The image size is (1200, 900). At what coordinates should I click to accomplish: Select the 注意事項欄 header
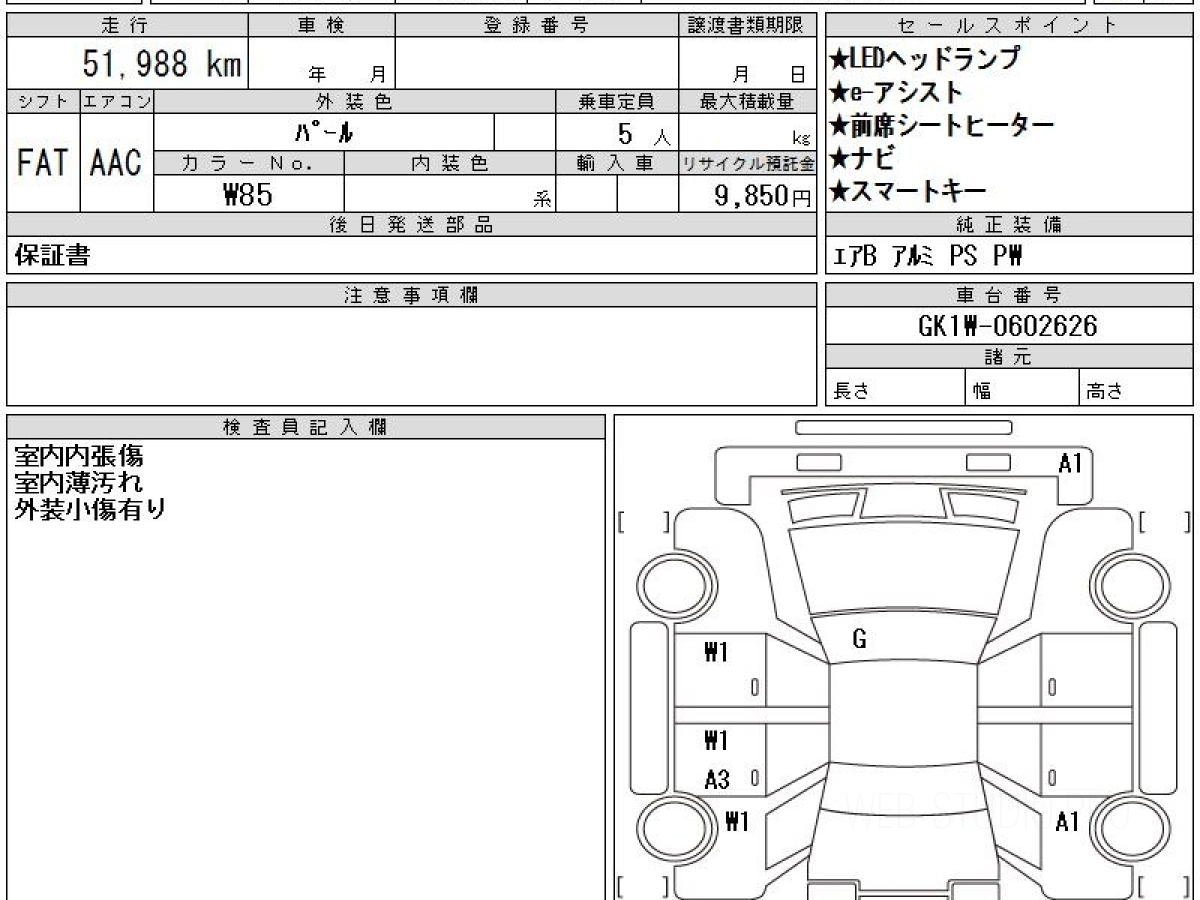(412, 295)
